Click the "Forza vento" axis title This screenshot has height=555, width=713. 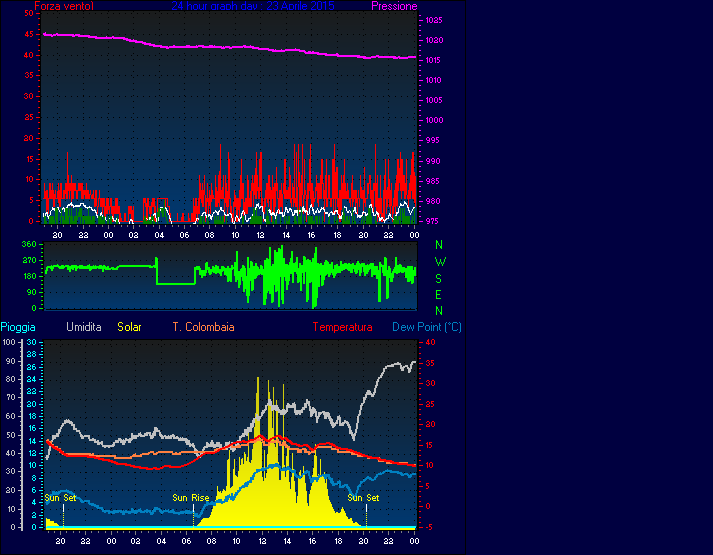64,6
